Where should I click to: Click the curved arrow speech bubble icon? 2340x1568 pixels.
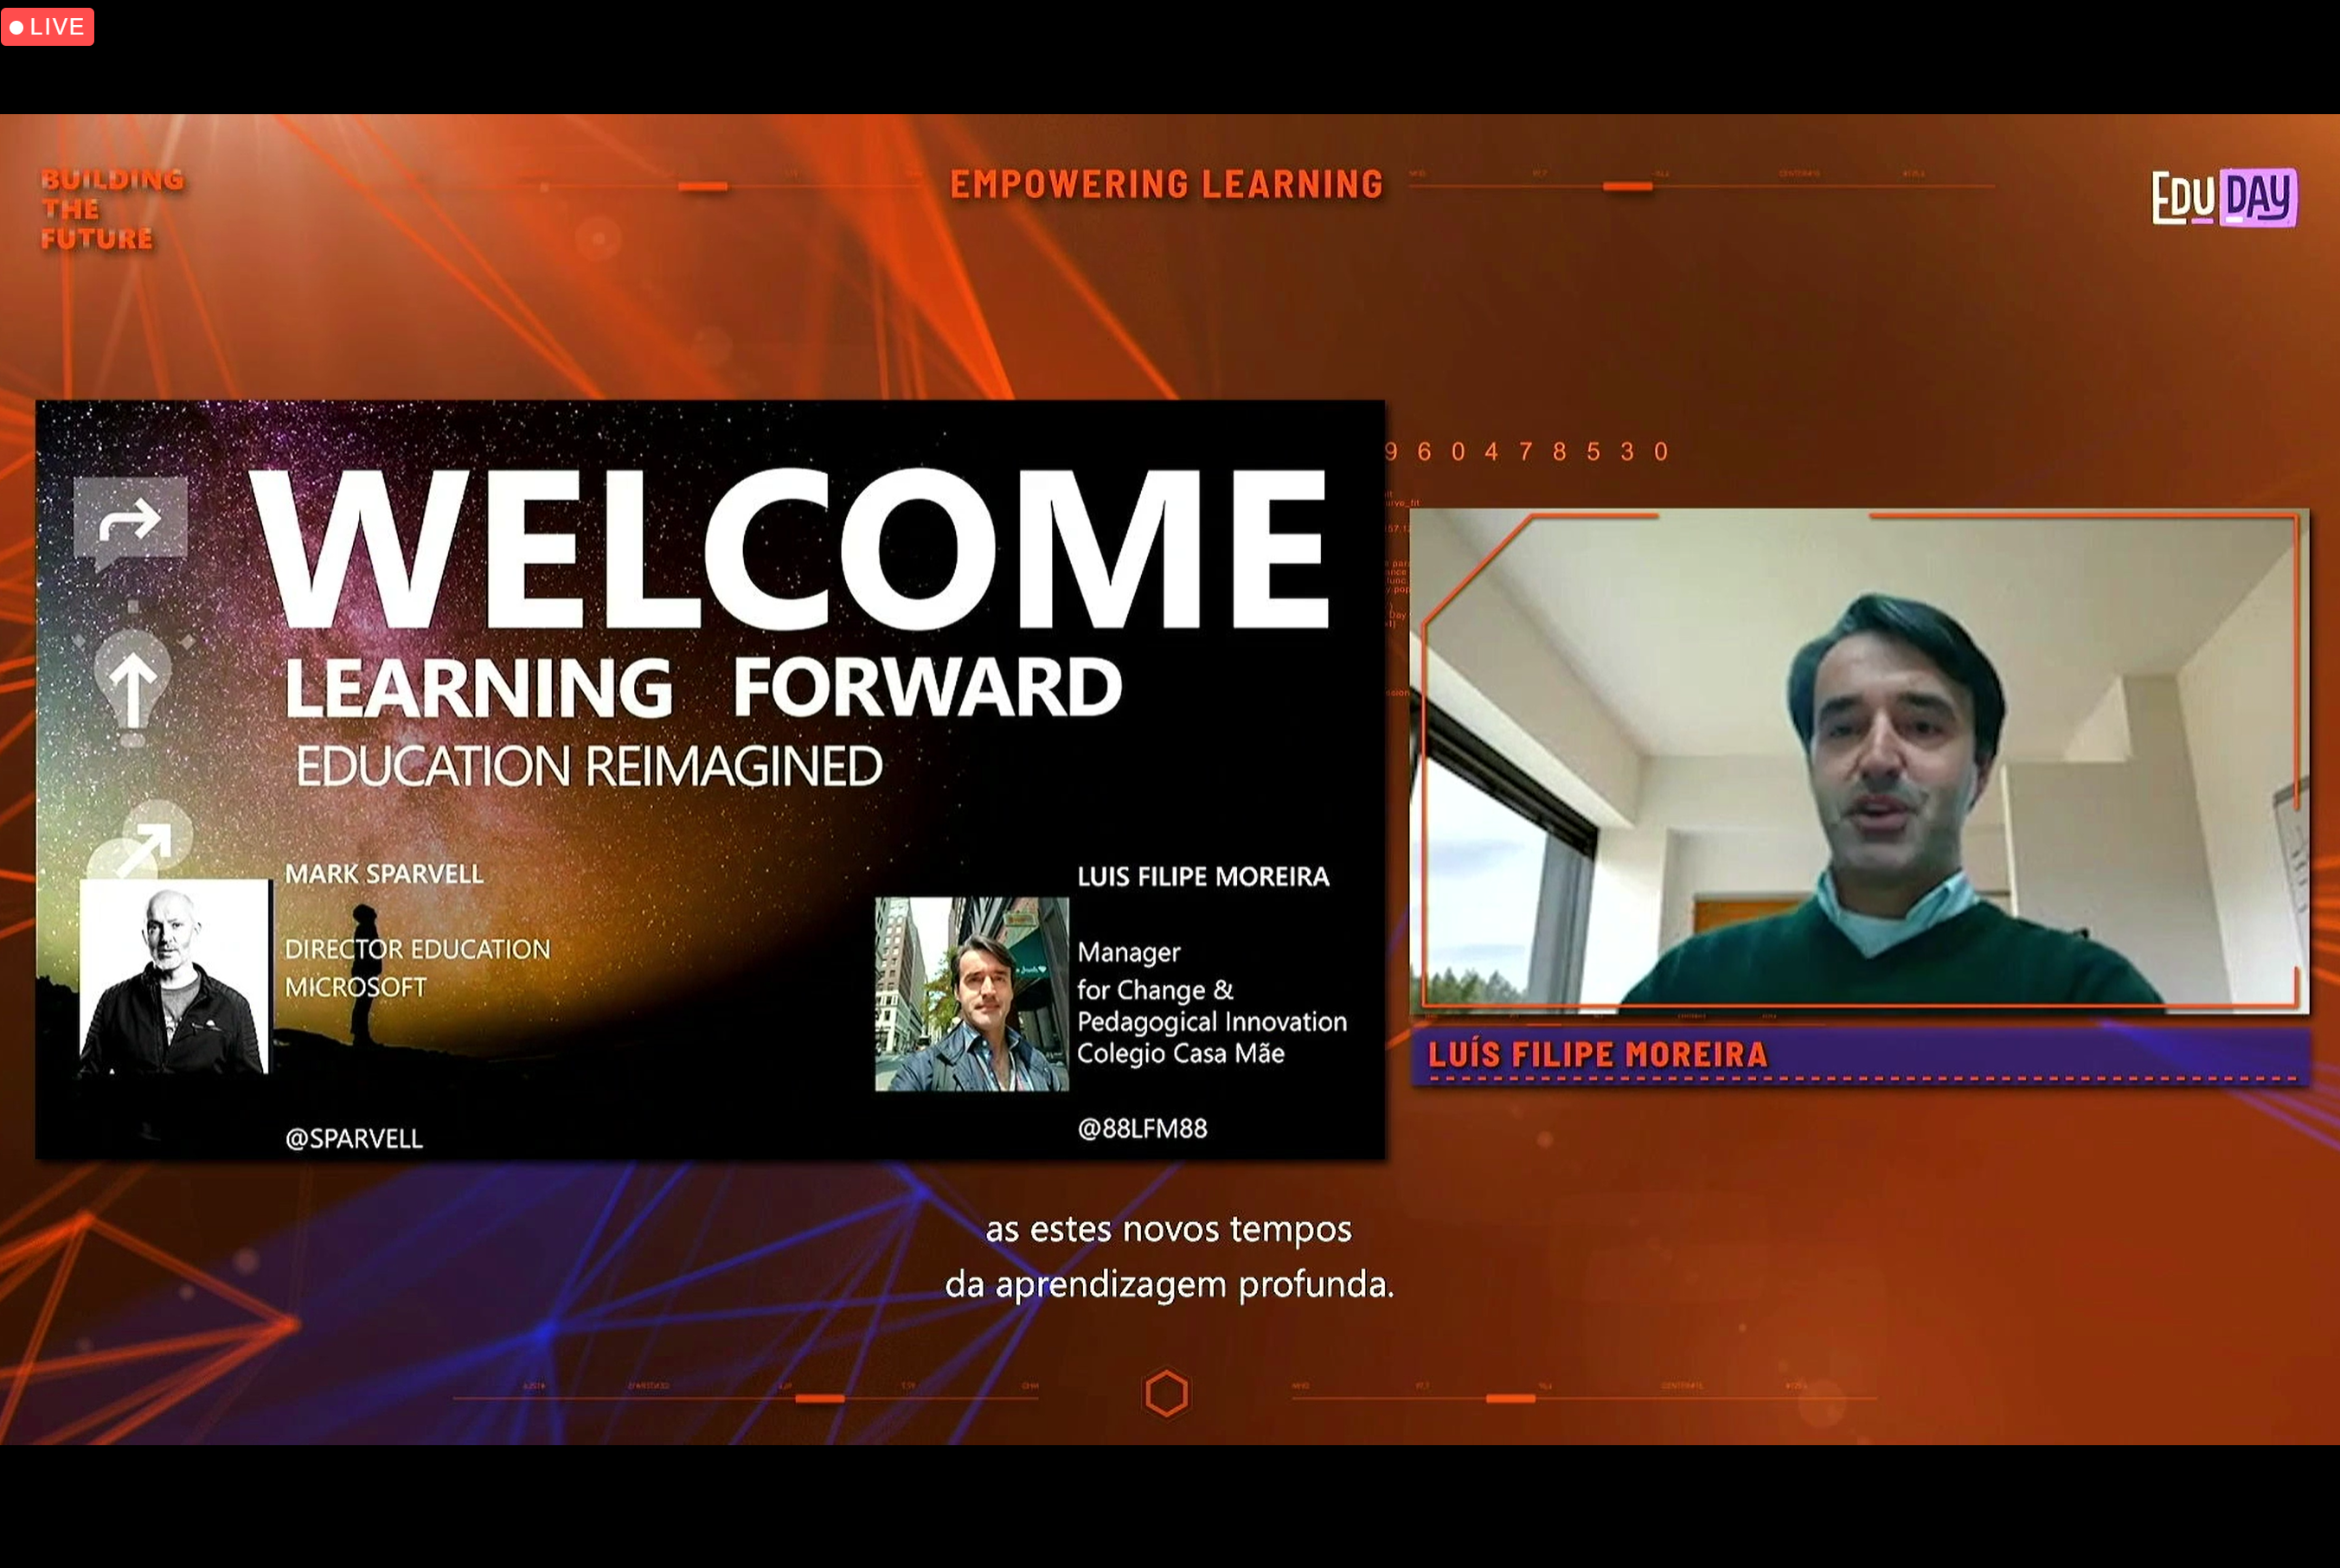130,519
